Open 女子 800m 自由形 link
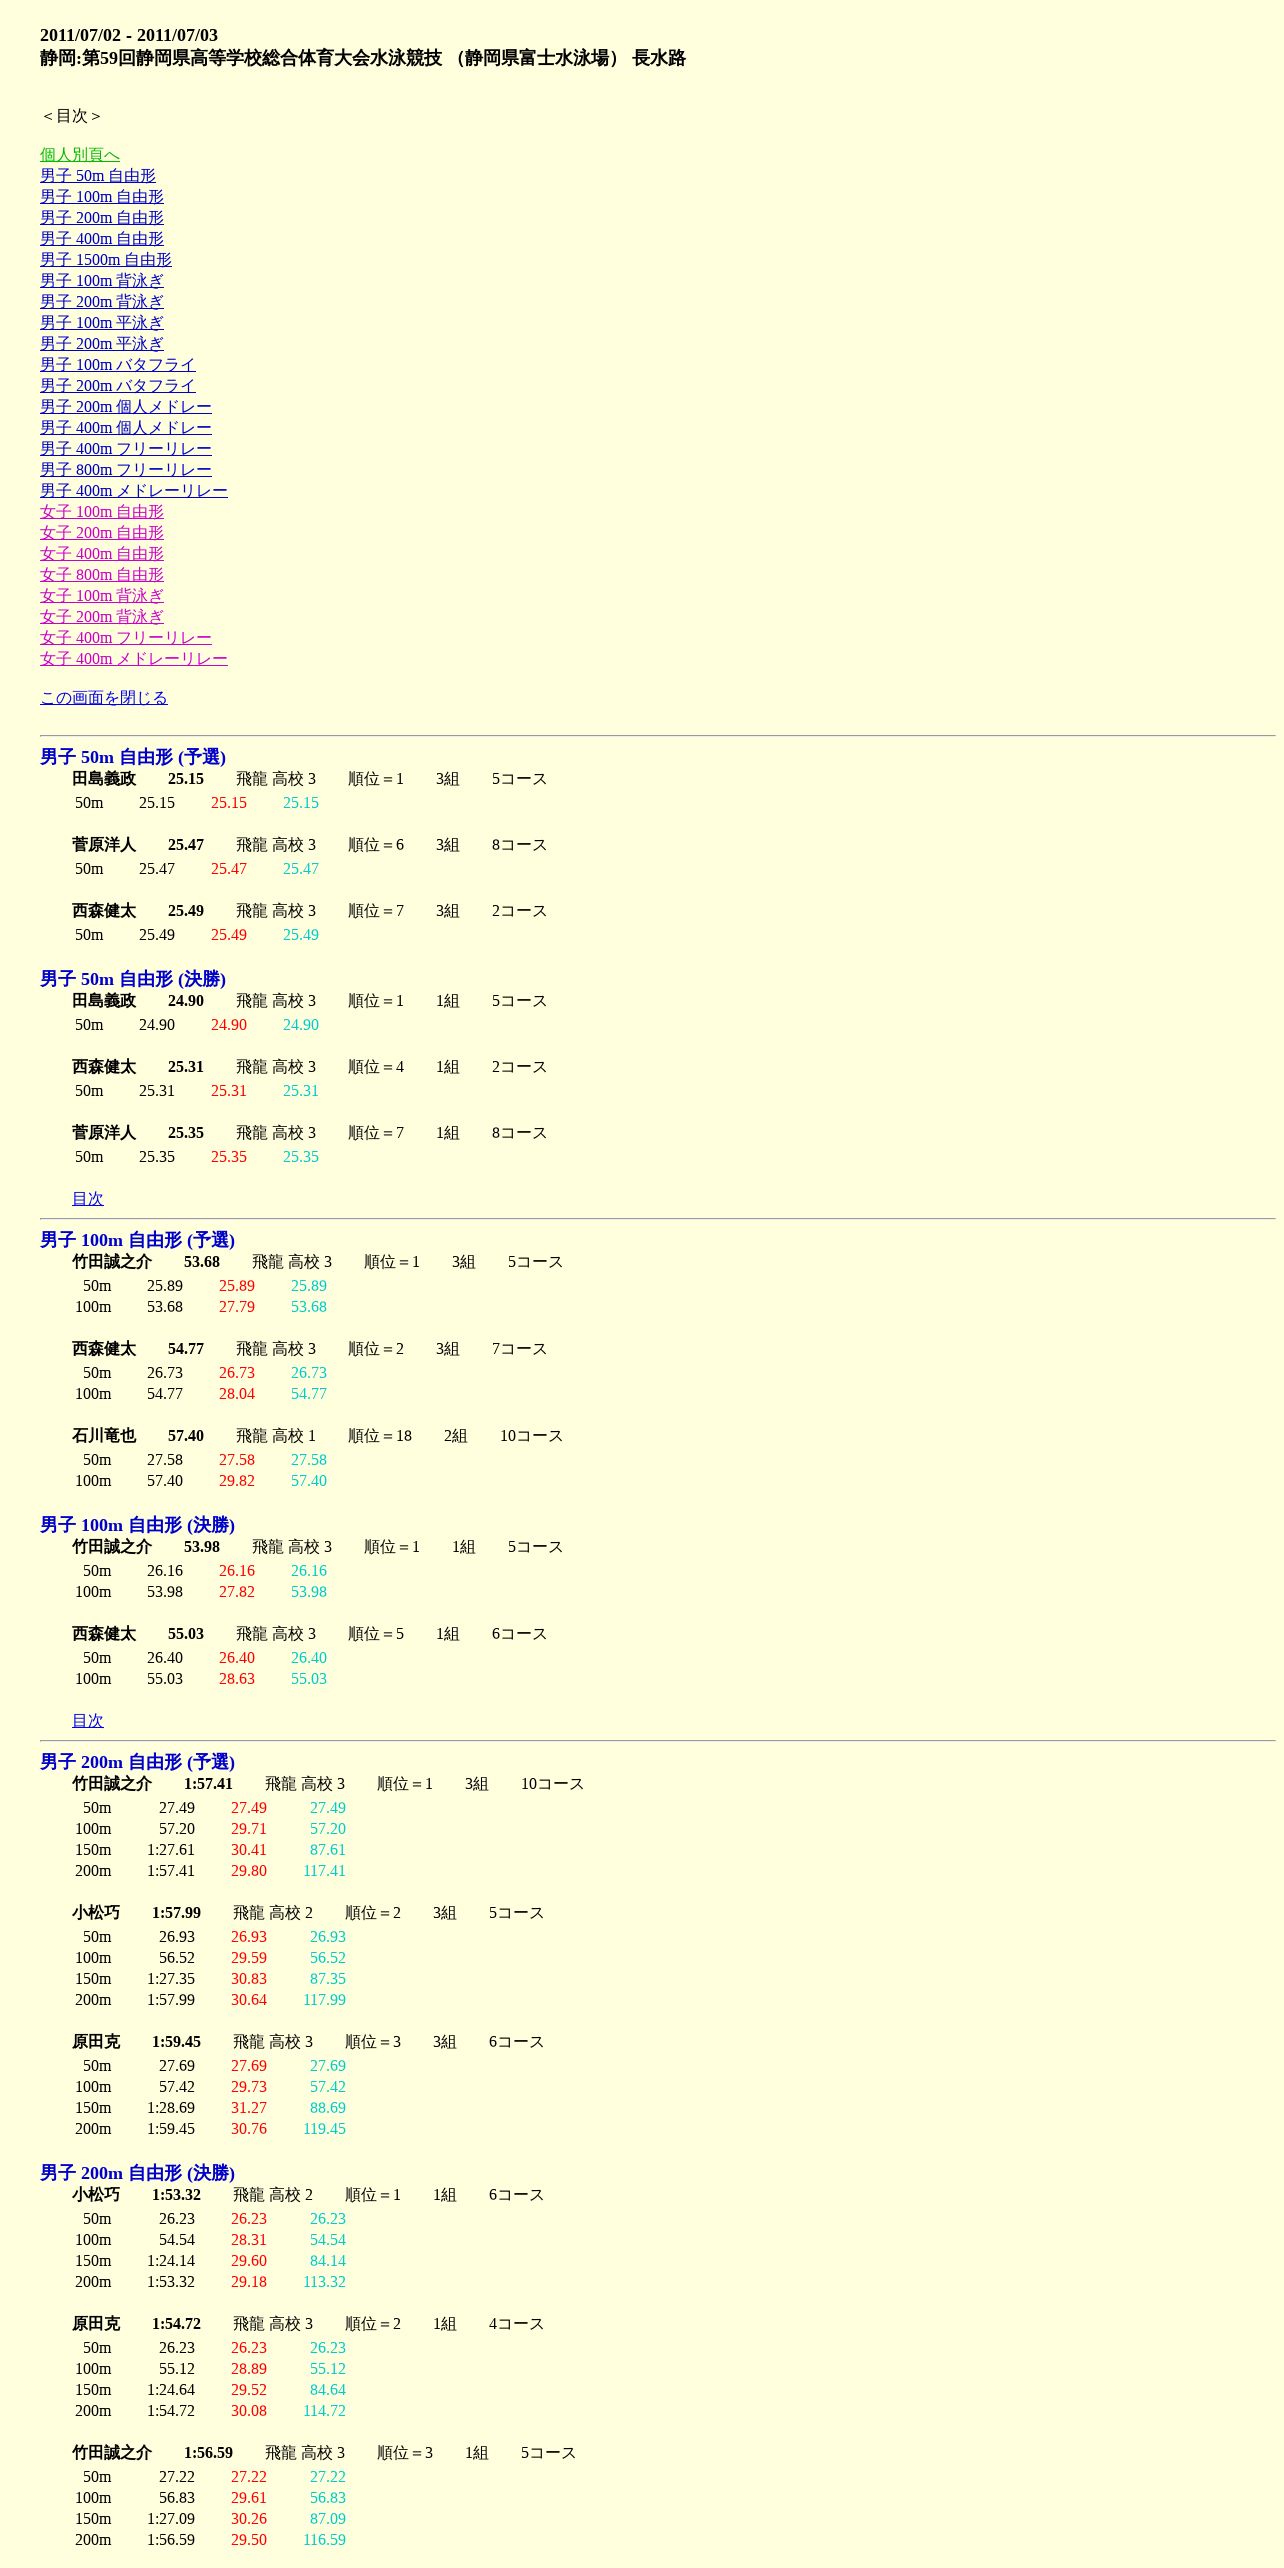This screenshot has height=2568, width=1284. [x=102, y=574]
